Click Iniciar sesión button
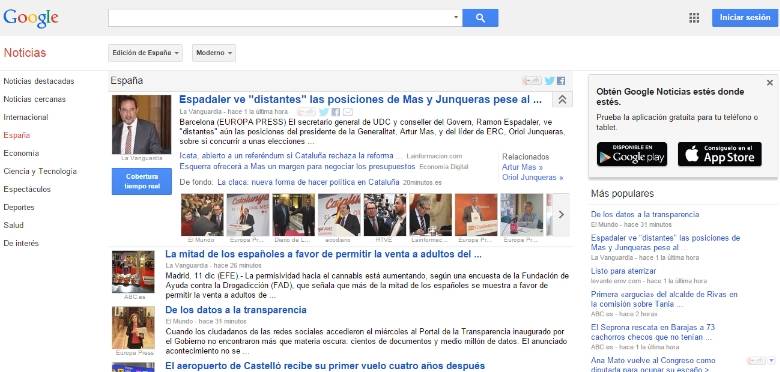This screenshot has width=780, height=372. [745, 17]
